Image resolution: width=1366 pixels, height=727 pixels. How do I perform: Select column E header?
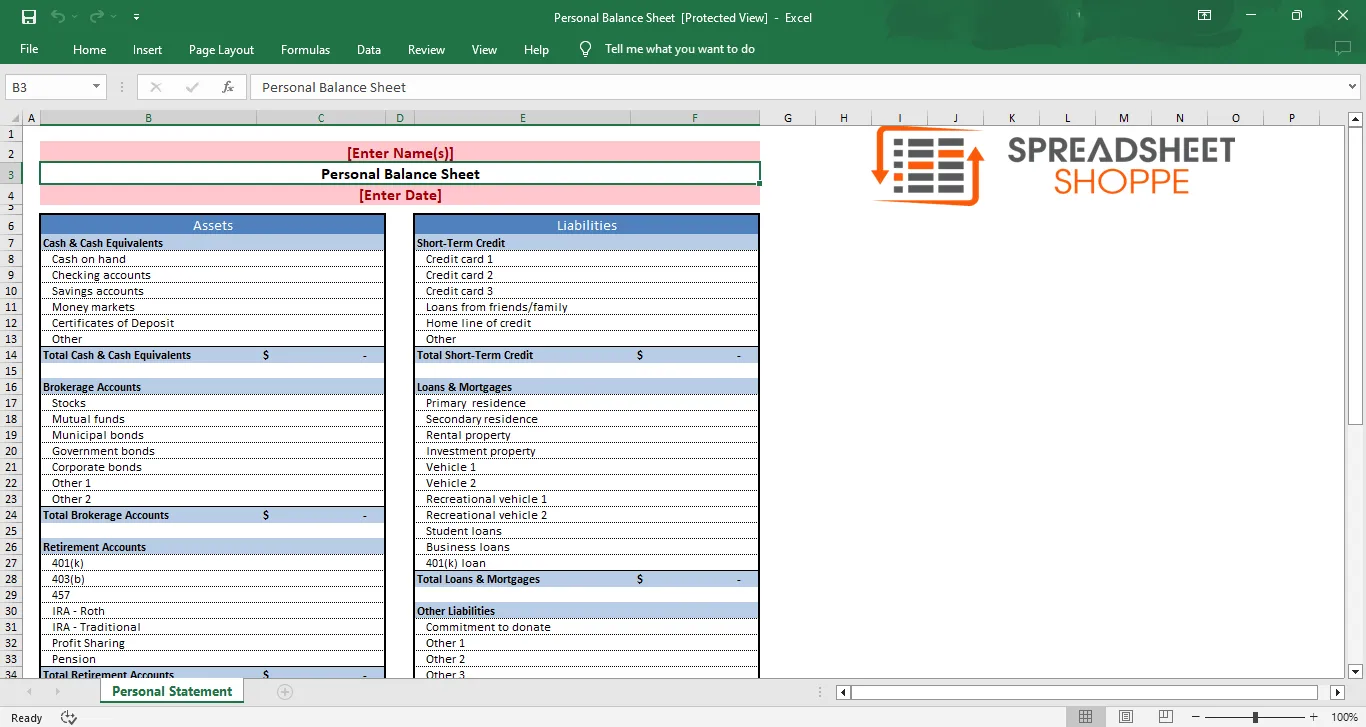pyautogui.click(x=522, y=118)
